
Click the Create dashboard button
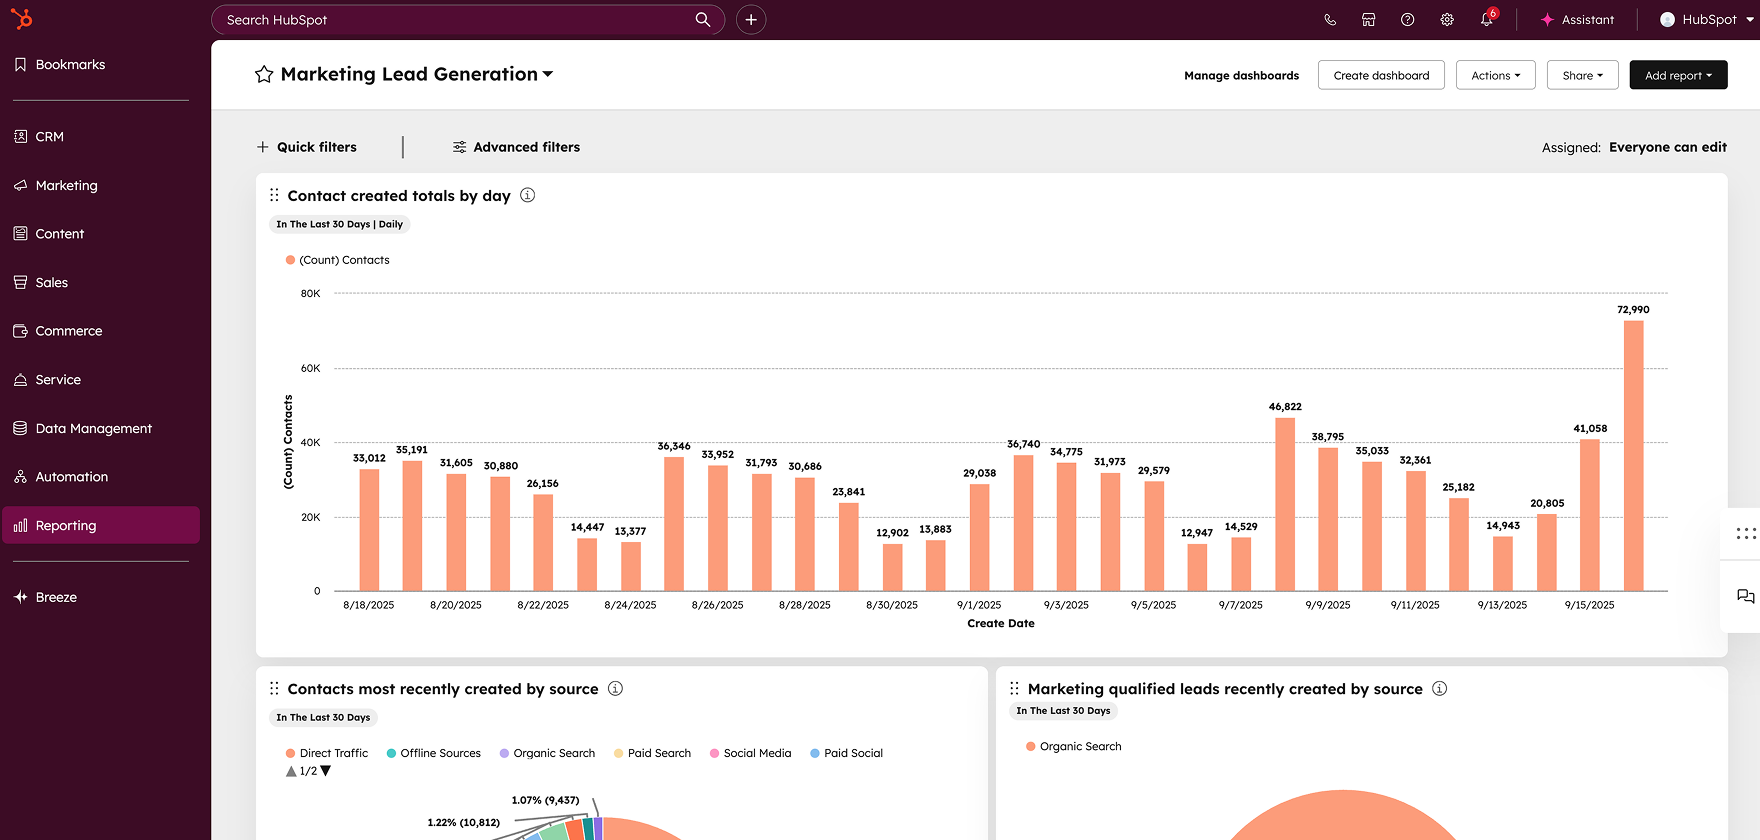[1381, 75]
